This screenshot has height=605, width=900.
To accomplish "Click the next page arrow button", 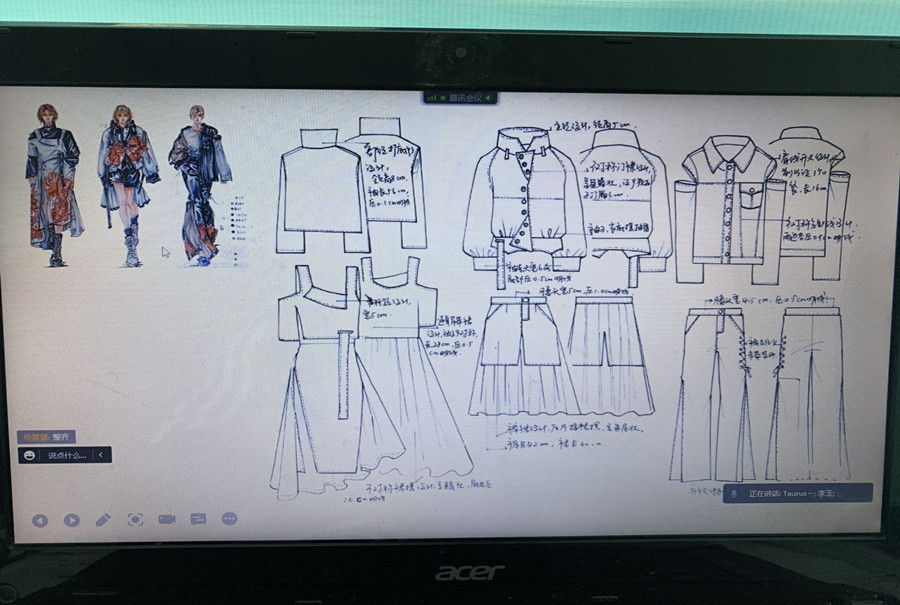I will [x=72, y=520].
